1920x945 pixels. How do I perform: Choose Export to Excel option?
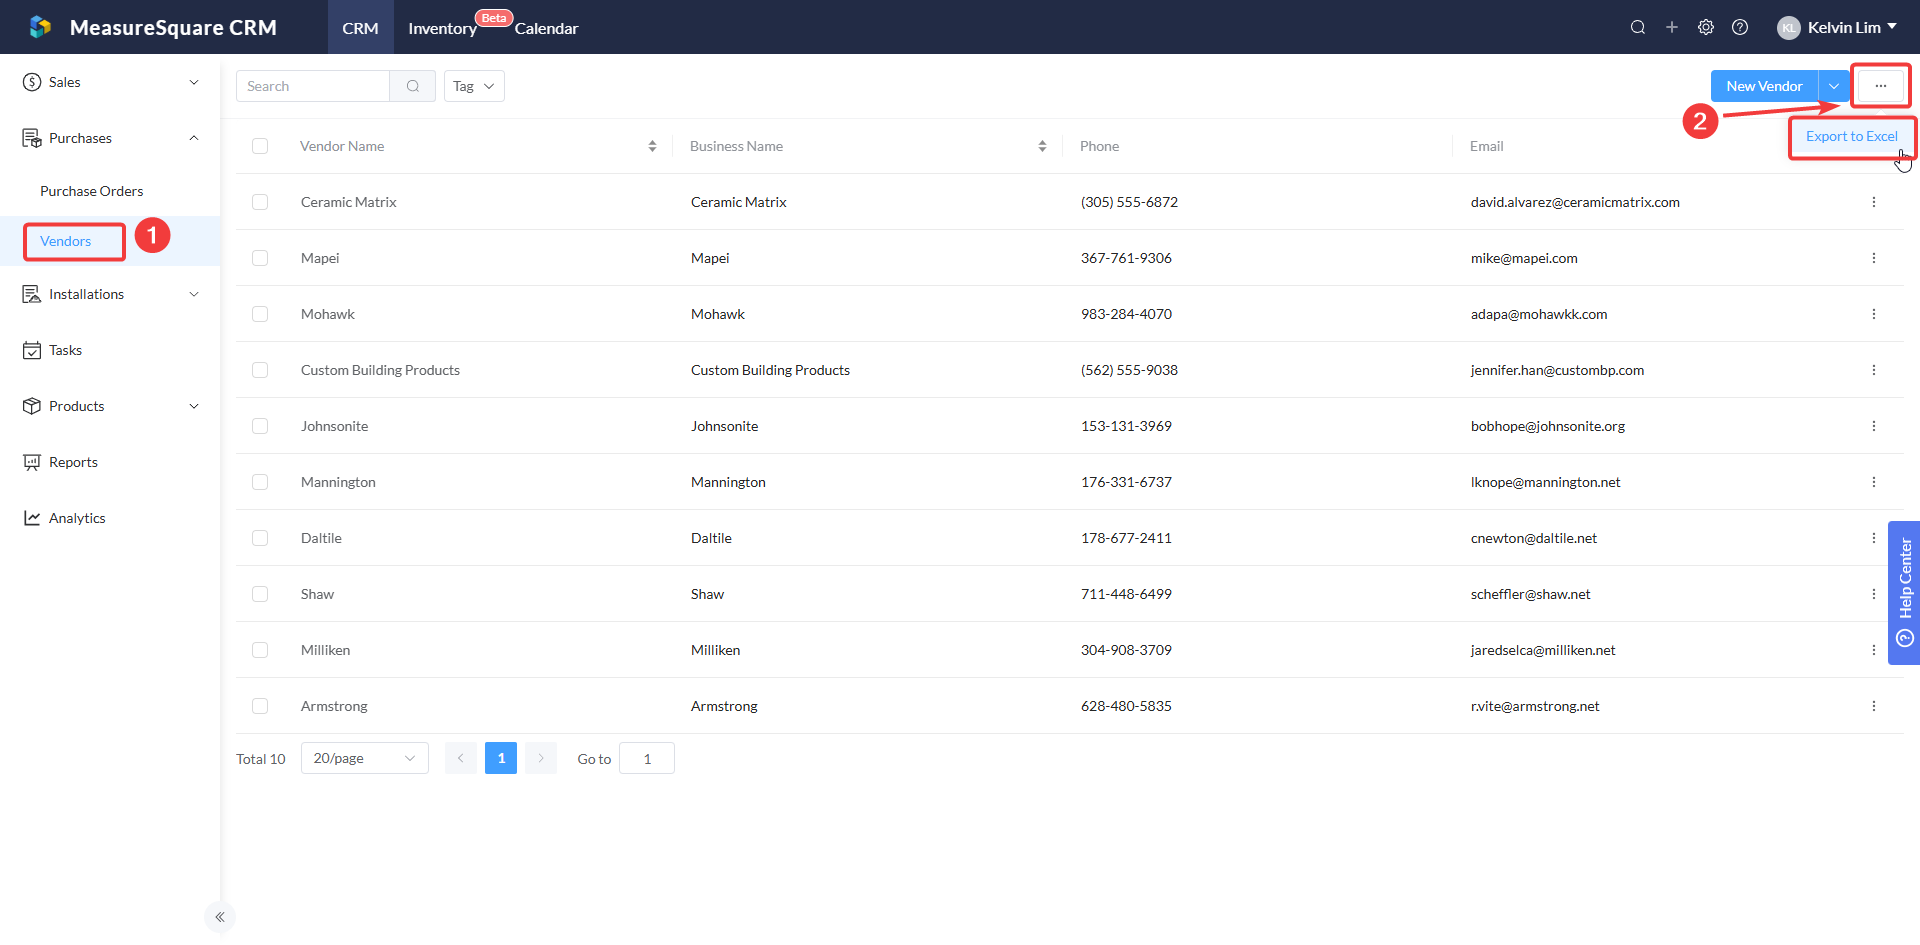tap(1852, 136)
